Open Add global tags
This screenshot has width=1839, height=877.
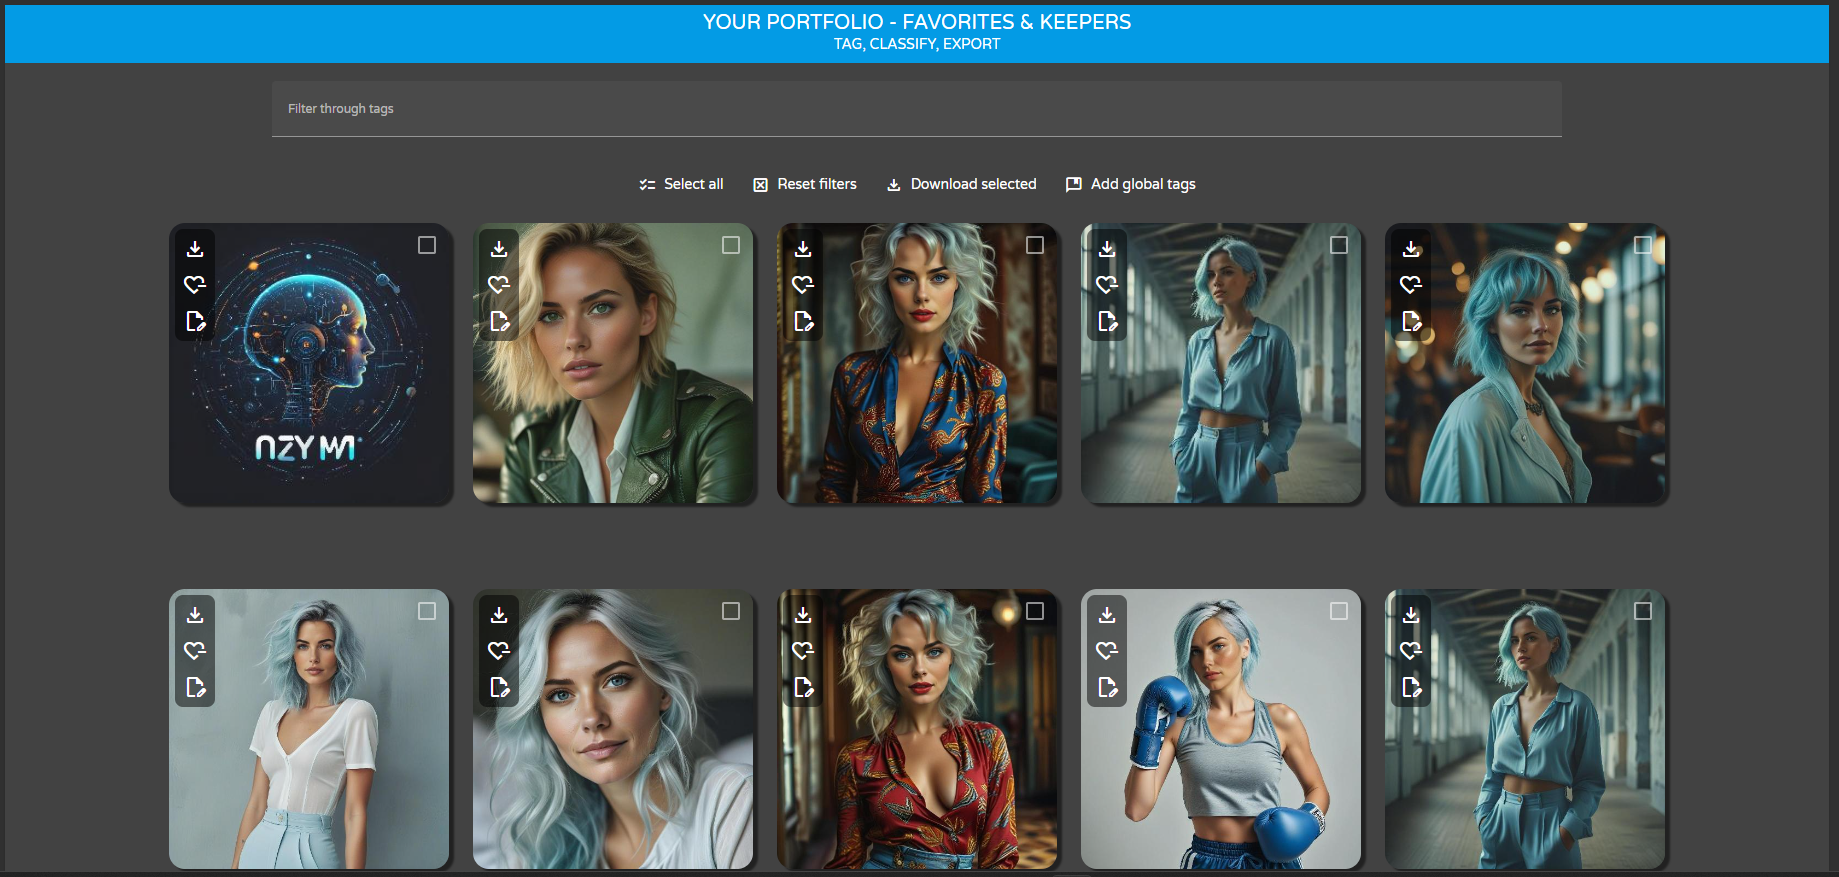click(1131, 184)
